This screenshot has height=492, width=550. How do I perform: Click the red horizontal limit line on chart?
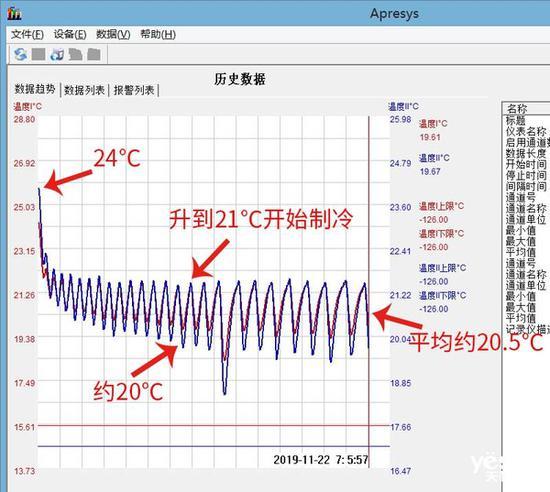(x=214, y=426)
